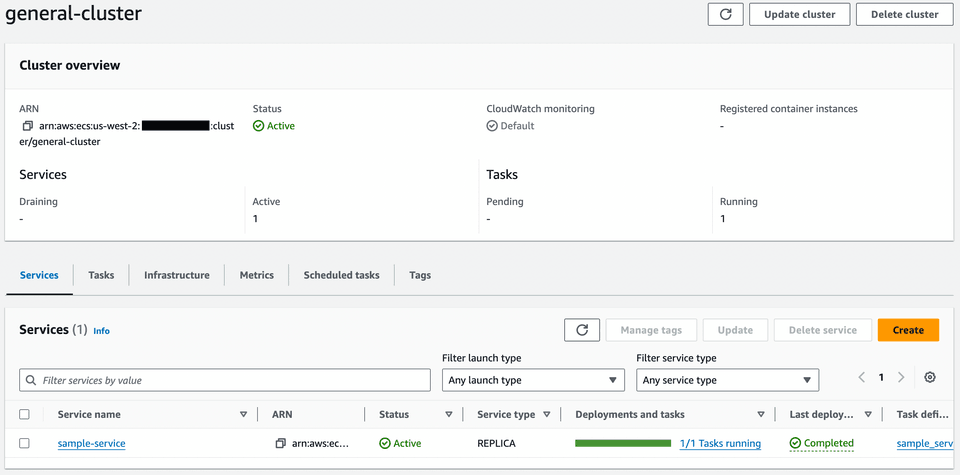Screen dimensions: 960x475
Task: Click the cluster Active status check icon
Action: click(258, 126)
